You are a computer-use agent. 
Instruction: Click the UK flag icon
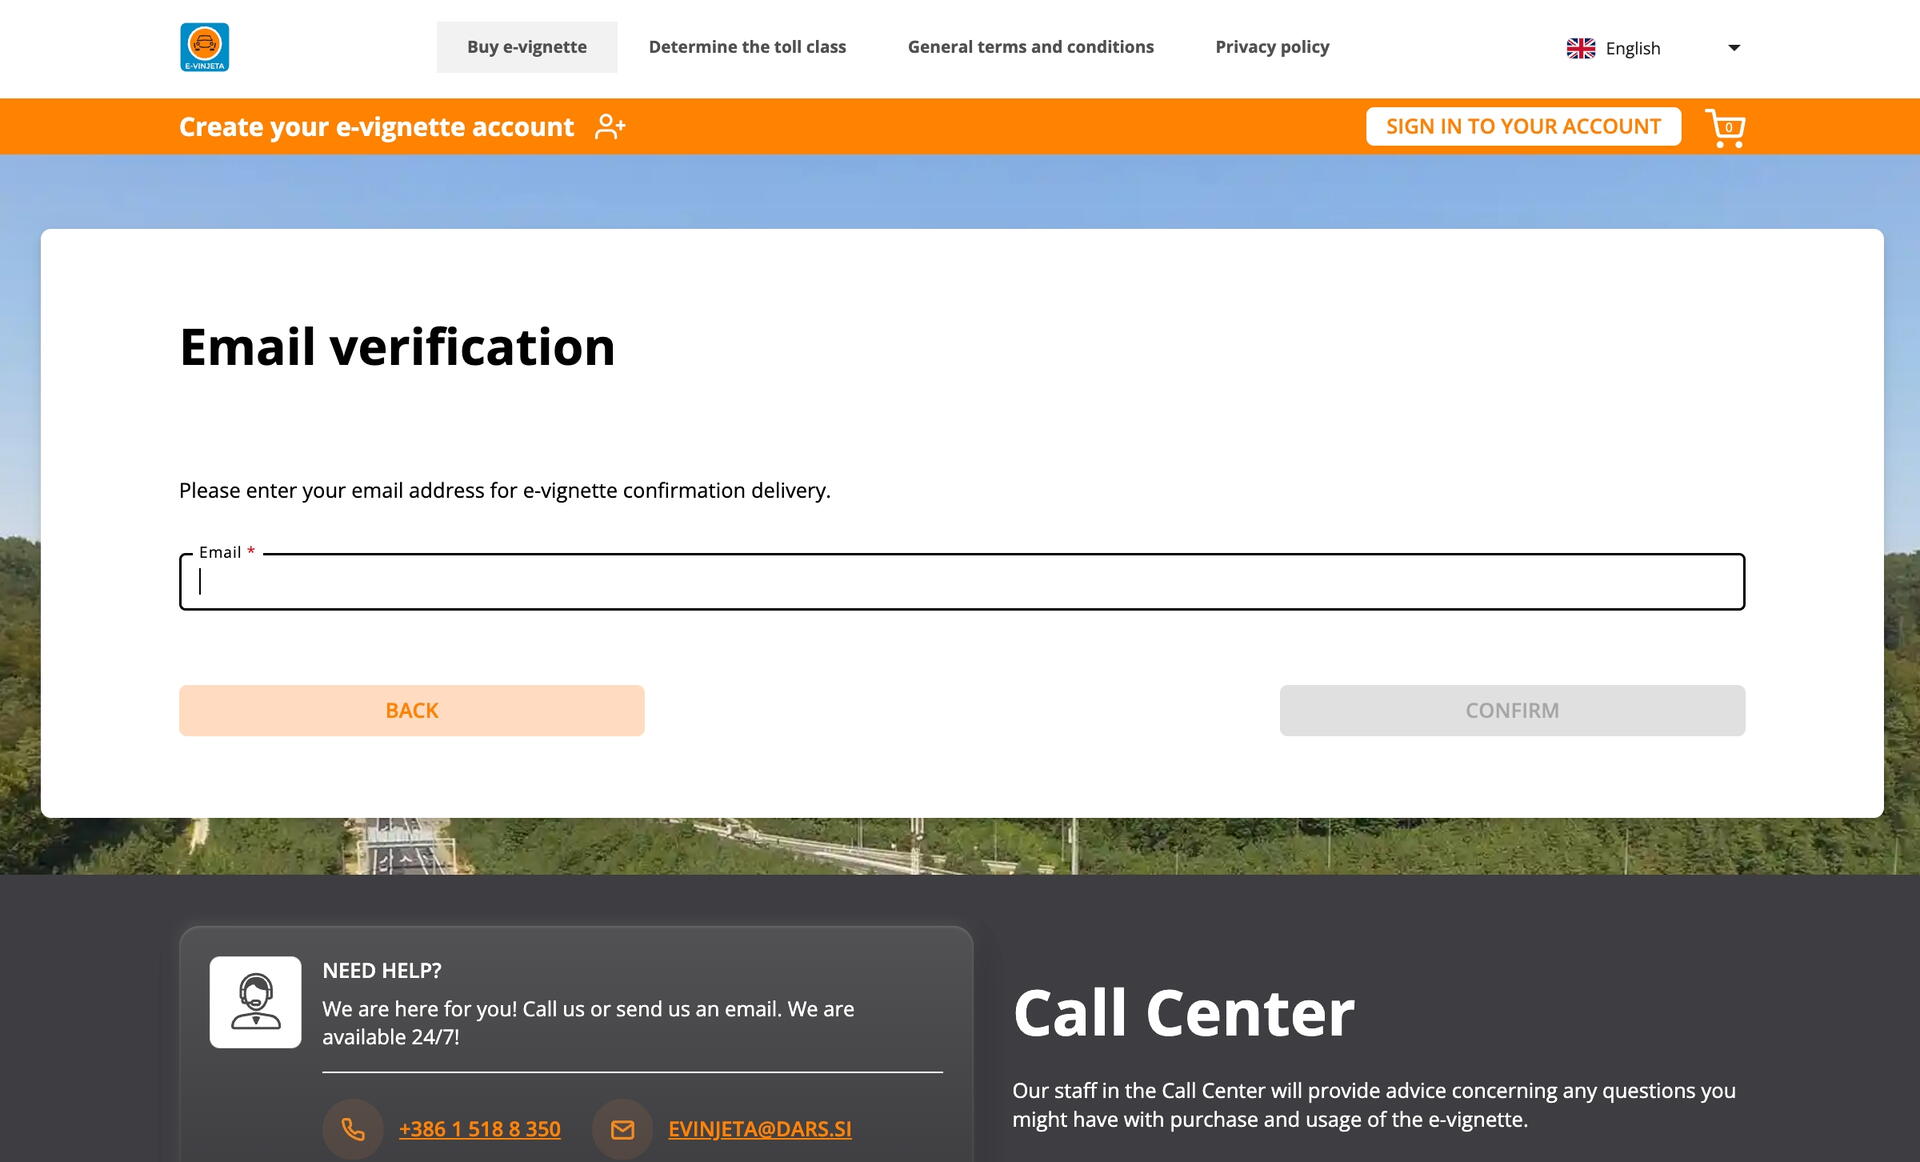pos(1581,48)
